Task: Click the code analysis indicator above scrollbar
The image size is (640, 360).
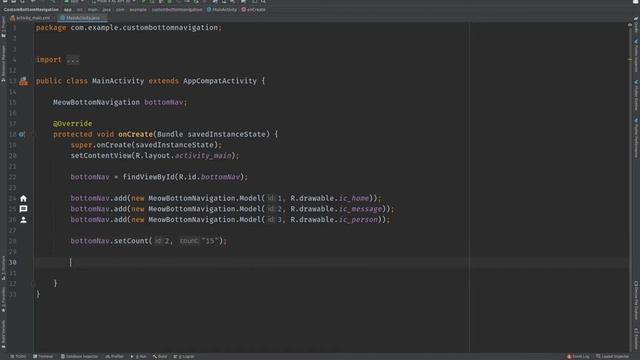Action: tap(630, 25)
